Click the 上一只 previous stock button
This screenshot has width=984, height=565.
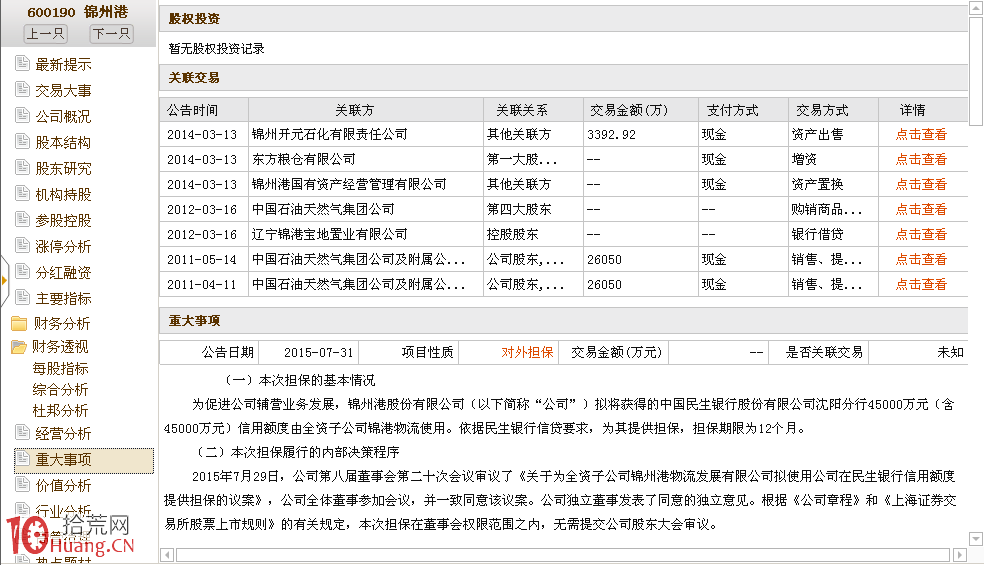click(x=45, y=33)
